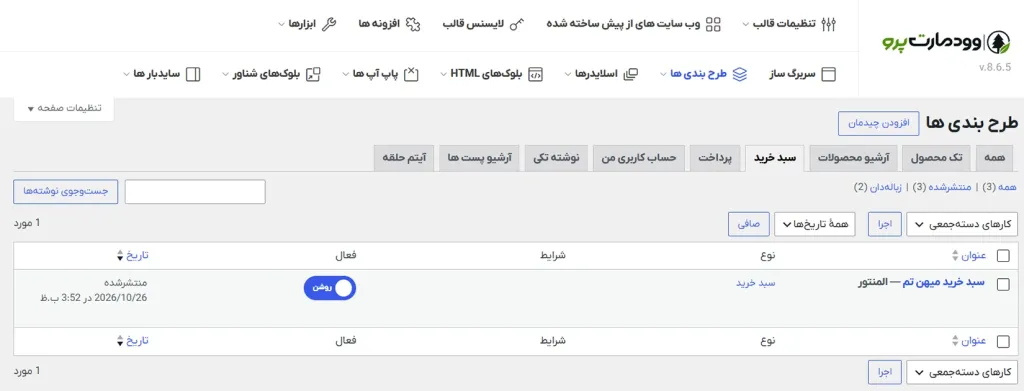Sort by date arrows in table header
Image resolution: width=1024 pixels, height=391 pixels.
click(120, 255)
